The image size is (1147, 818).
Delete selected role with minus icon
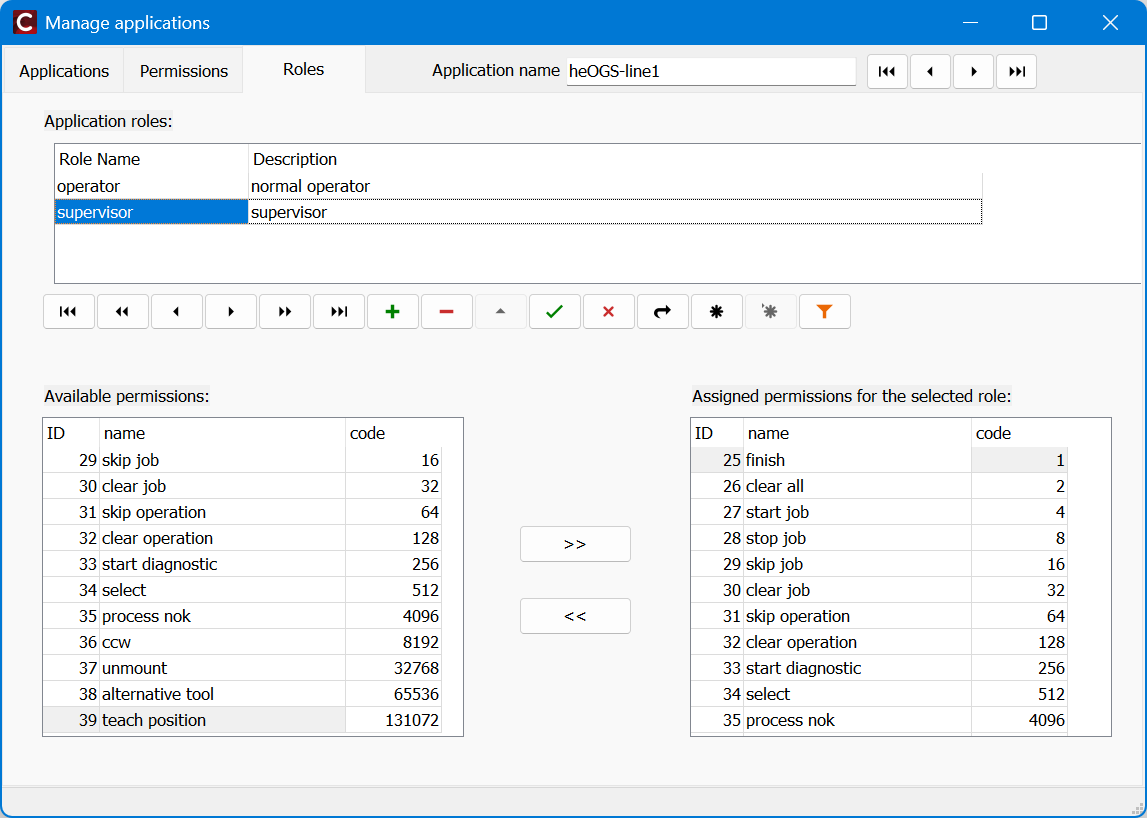(x=447, y=312)
